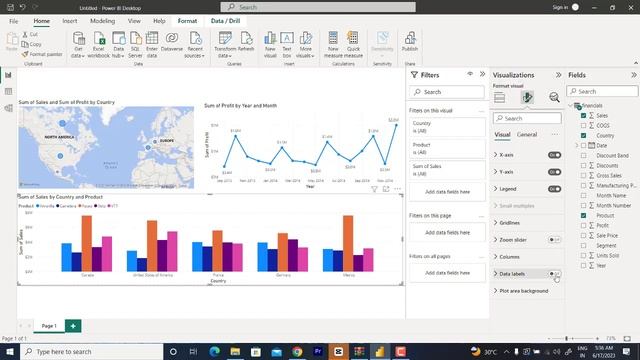Click Focus mode icon above bar chart

pos(386,189)
